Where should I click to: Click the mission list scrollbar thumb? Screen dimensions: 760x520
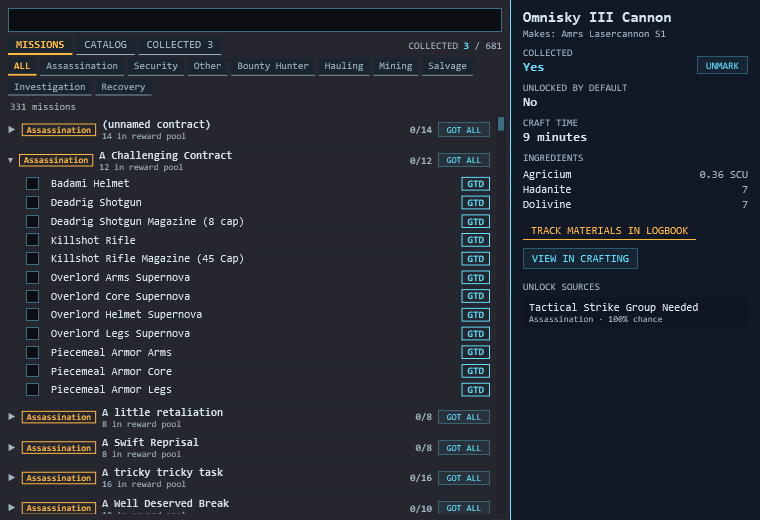pyautogui.click(x=501, y=124)
